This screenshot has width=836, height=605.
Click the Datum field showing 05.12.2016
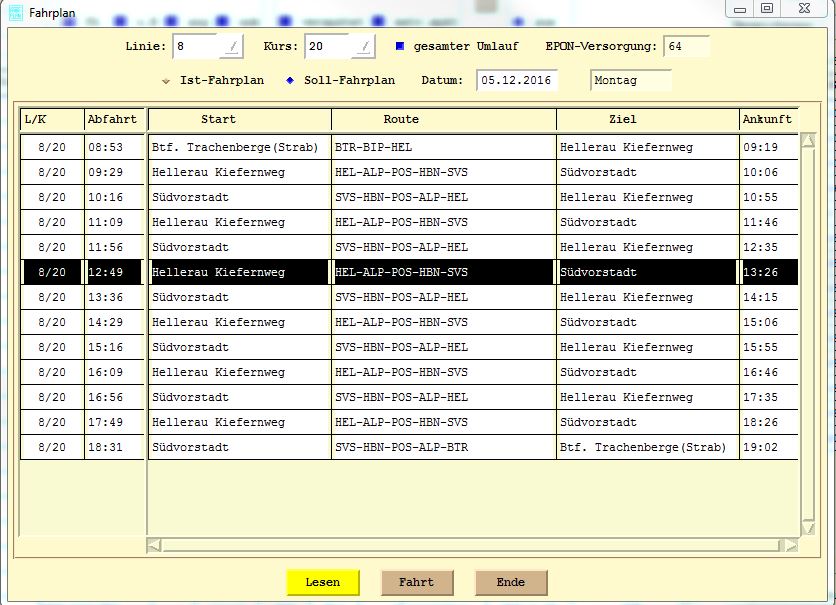(x=516, y=80)
